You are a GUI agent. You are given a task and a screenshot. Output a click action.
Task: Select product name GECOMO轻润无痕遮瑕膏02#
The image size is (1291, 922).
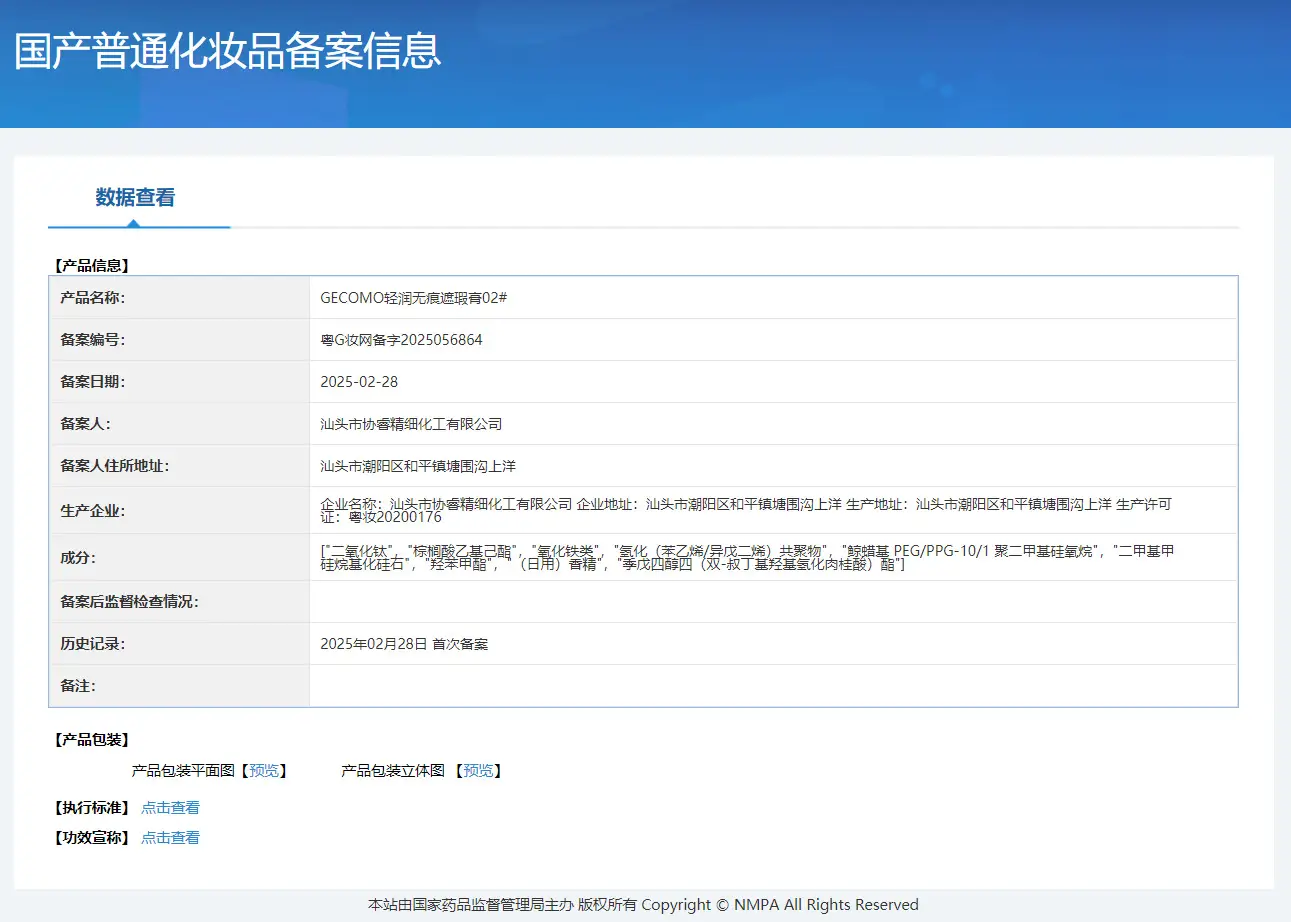pos(414,298)
